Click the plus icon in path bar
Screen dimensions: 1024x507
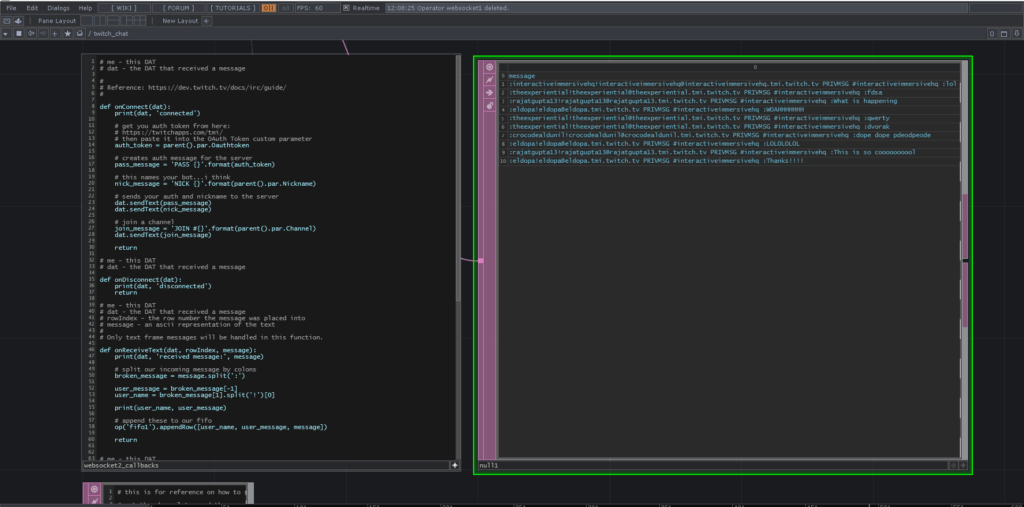[55, 33]
